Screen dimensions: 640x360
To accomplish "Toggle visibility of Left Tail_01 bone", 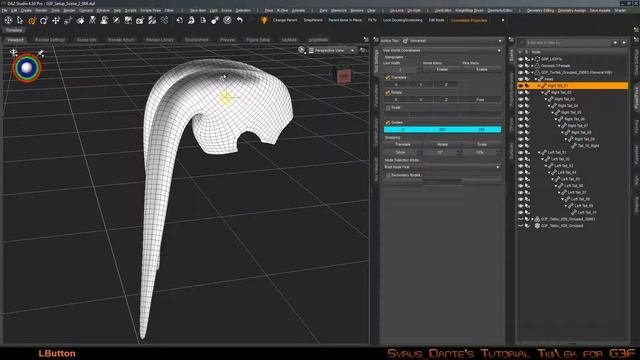I will [520, 153].
